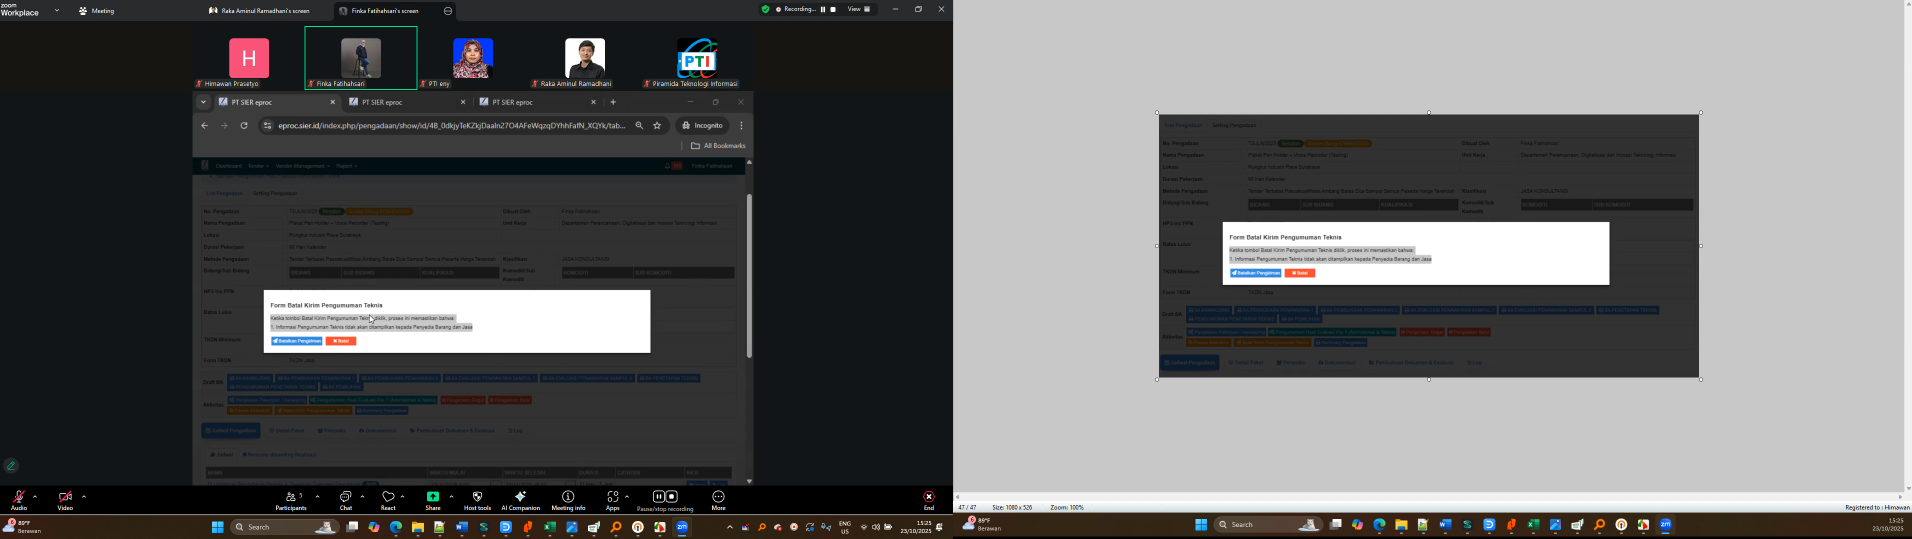Screen dimensions: 1912x539
Task: Click the "47 / 47" image counter
Action: [967, 508]
